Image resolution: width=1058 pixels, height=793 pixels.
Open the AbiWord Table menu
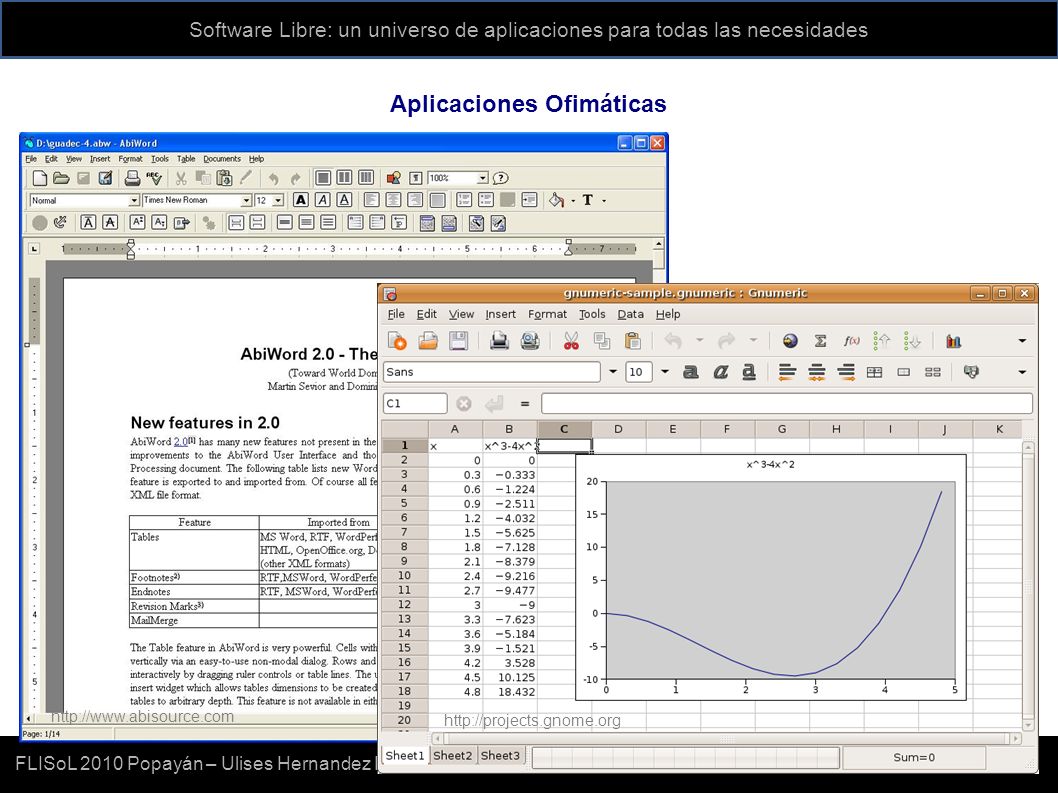pyautogui.click(x=186, y=159)
